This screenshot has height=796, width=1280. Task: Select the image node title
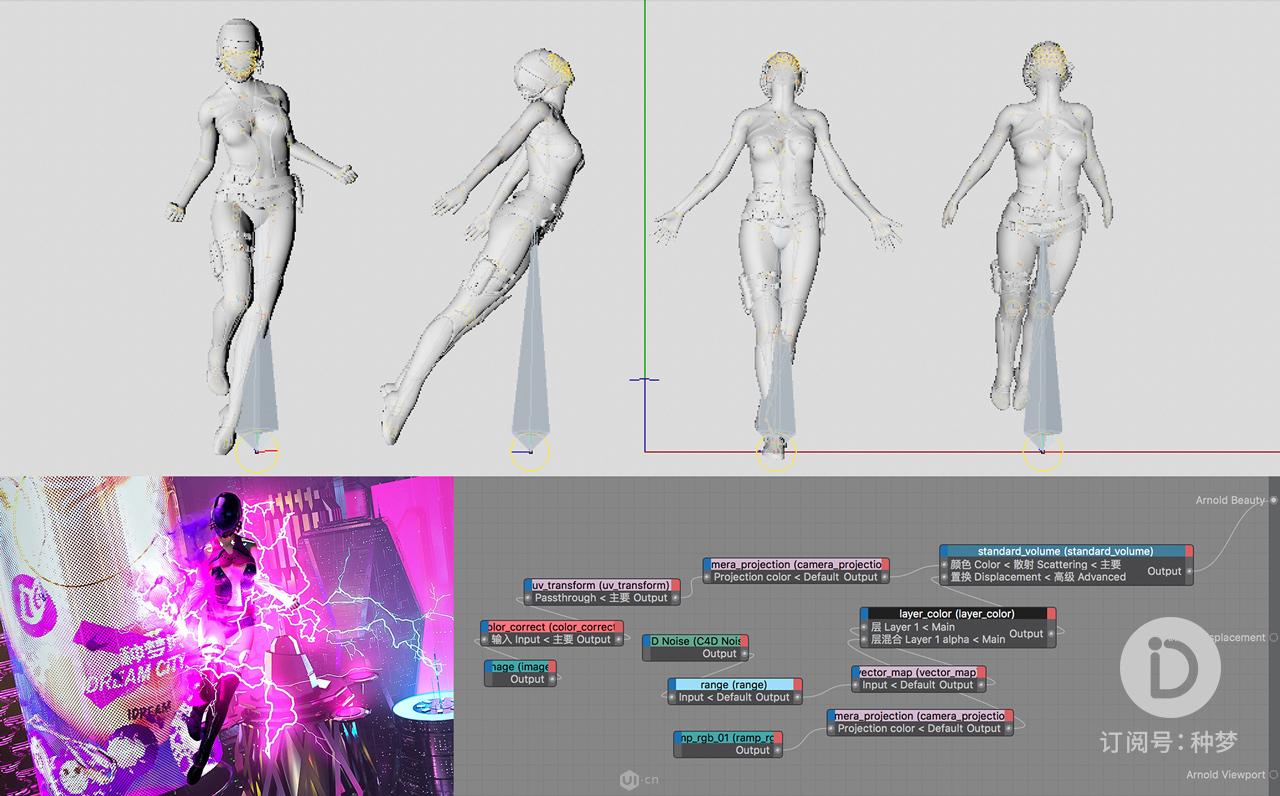[520, 666]
